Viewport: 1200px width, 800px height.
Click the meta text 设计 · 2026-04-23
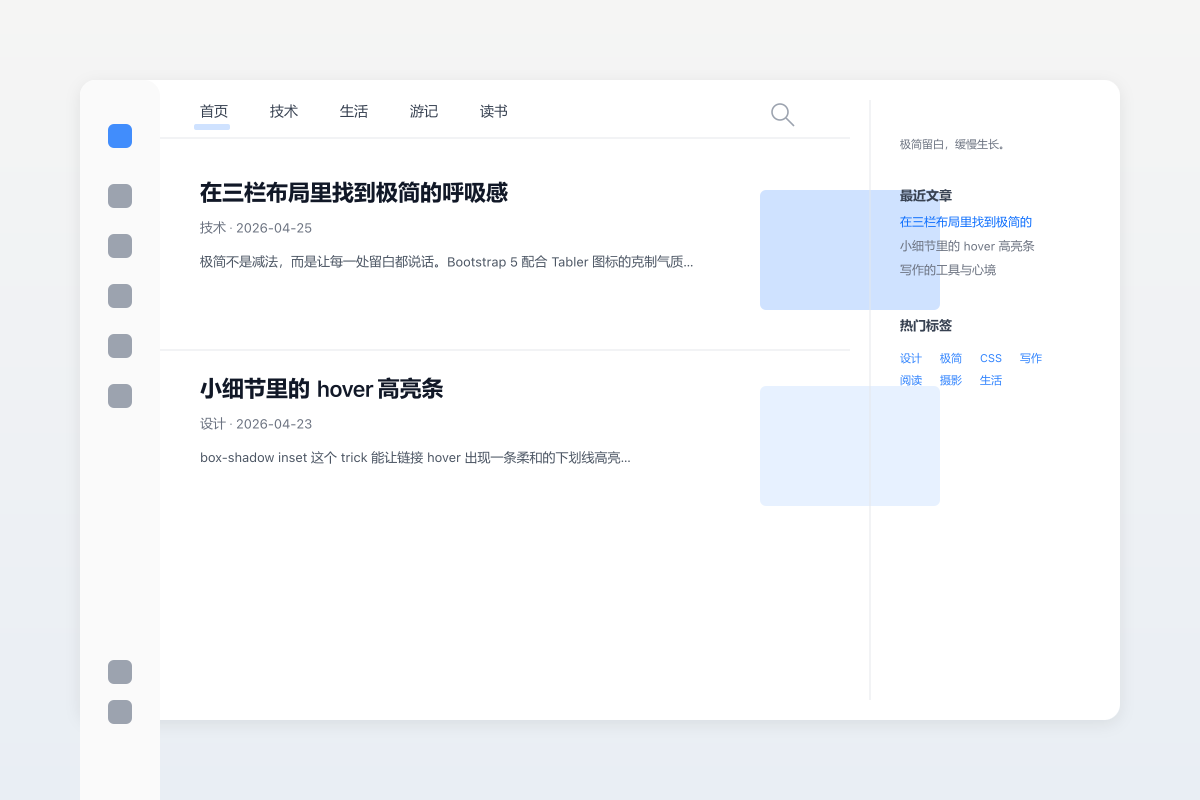point(256,424)
